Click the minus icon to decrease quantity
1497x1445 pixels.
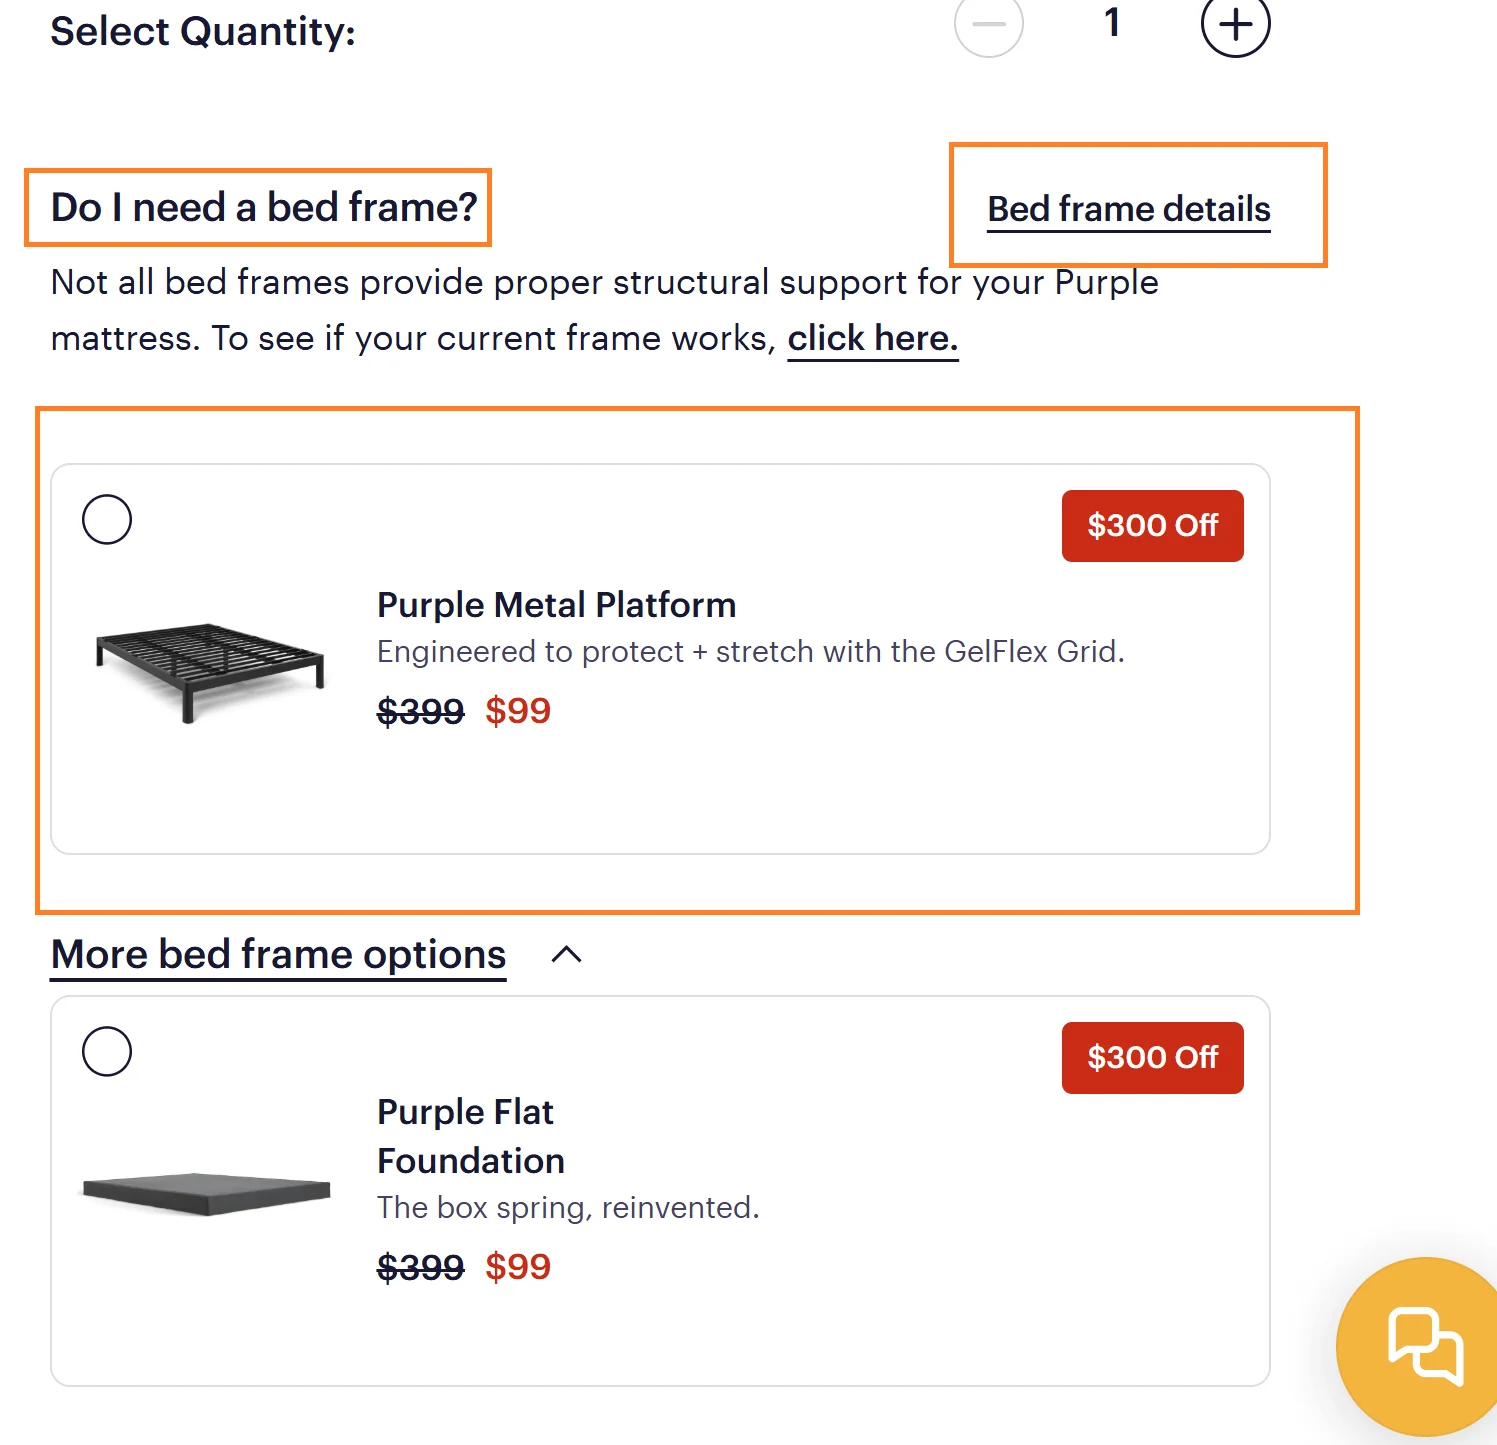tap(988, 25)
